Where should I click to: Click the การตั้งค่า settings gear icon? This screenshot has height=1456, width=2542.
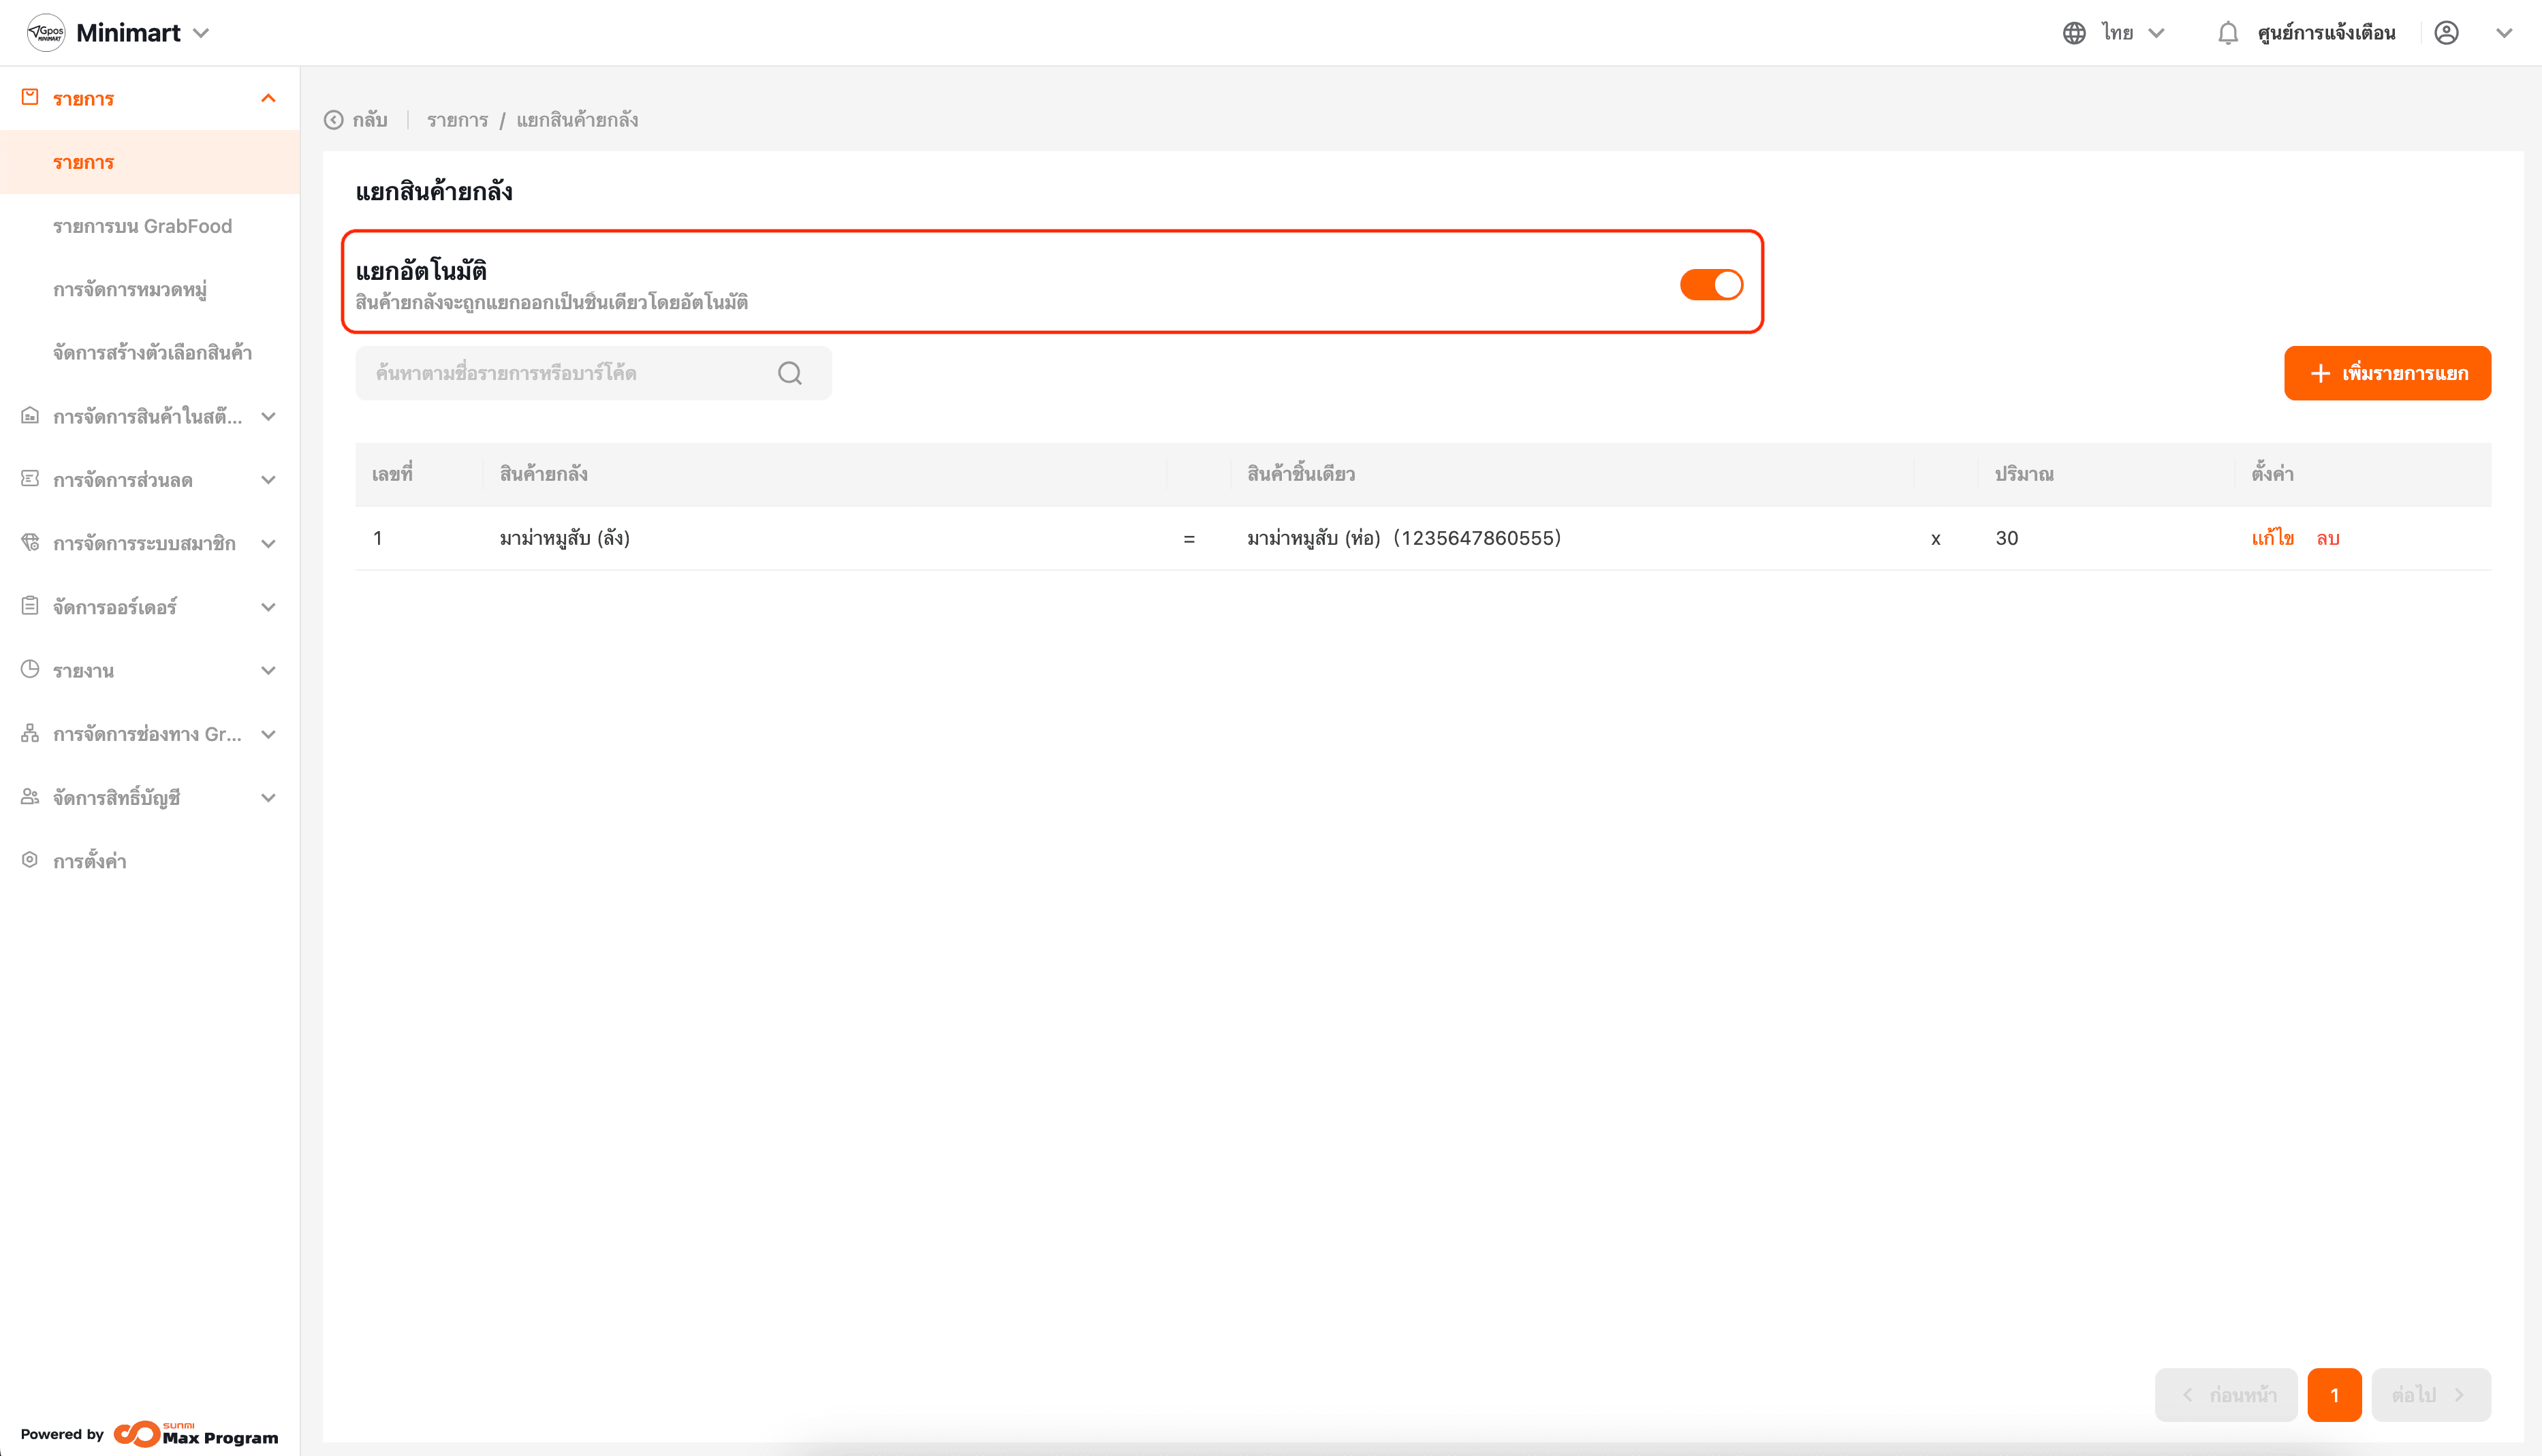[30, 860]
